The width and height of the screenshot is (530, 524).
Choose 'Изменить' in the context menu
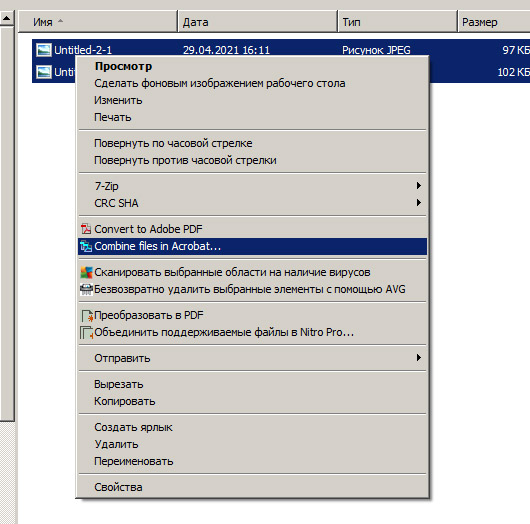tap(252, 100)
